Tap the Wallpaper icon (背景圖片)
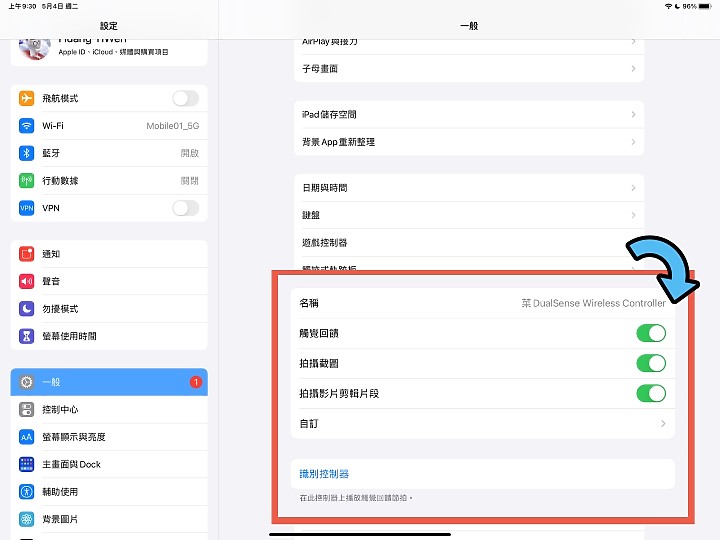720x540 pixels. pos(27,519)
